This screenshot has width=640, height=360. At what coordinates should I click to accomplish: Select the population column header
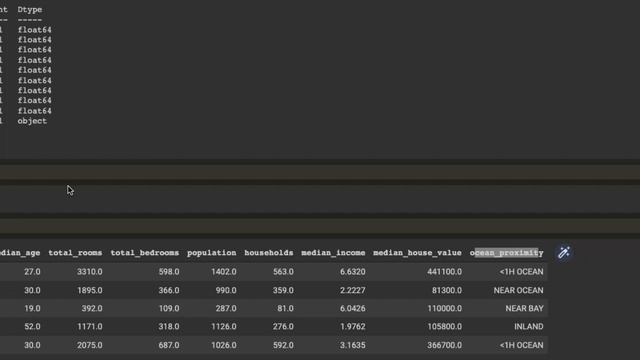coord(211,253)
